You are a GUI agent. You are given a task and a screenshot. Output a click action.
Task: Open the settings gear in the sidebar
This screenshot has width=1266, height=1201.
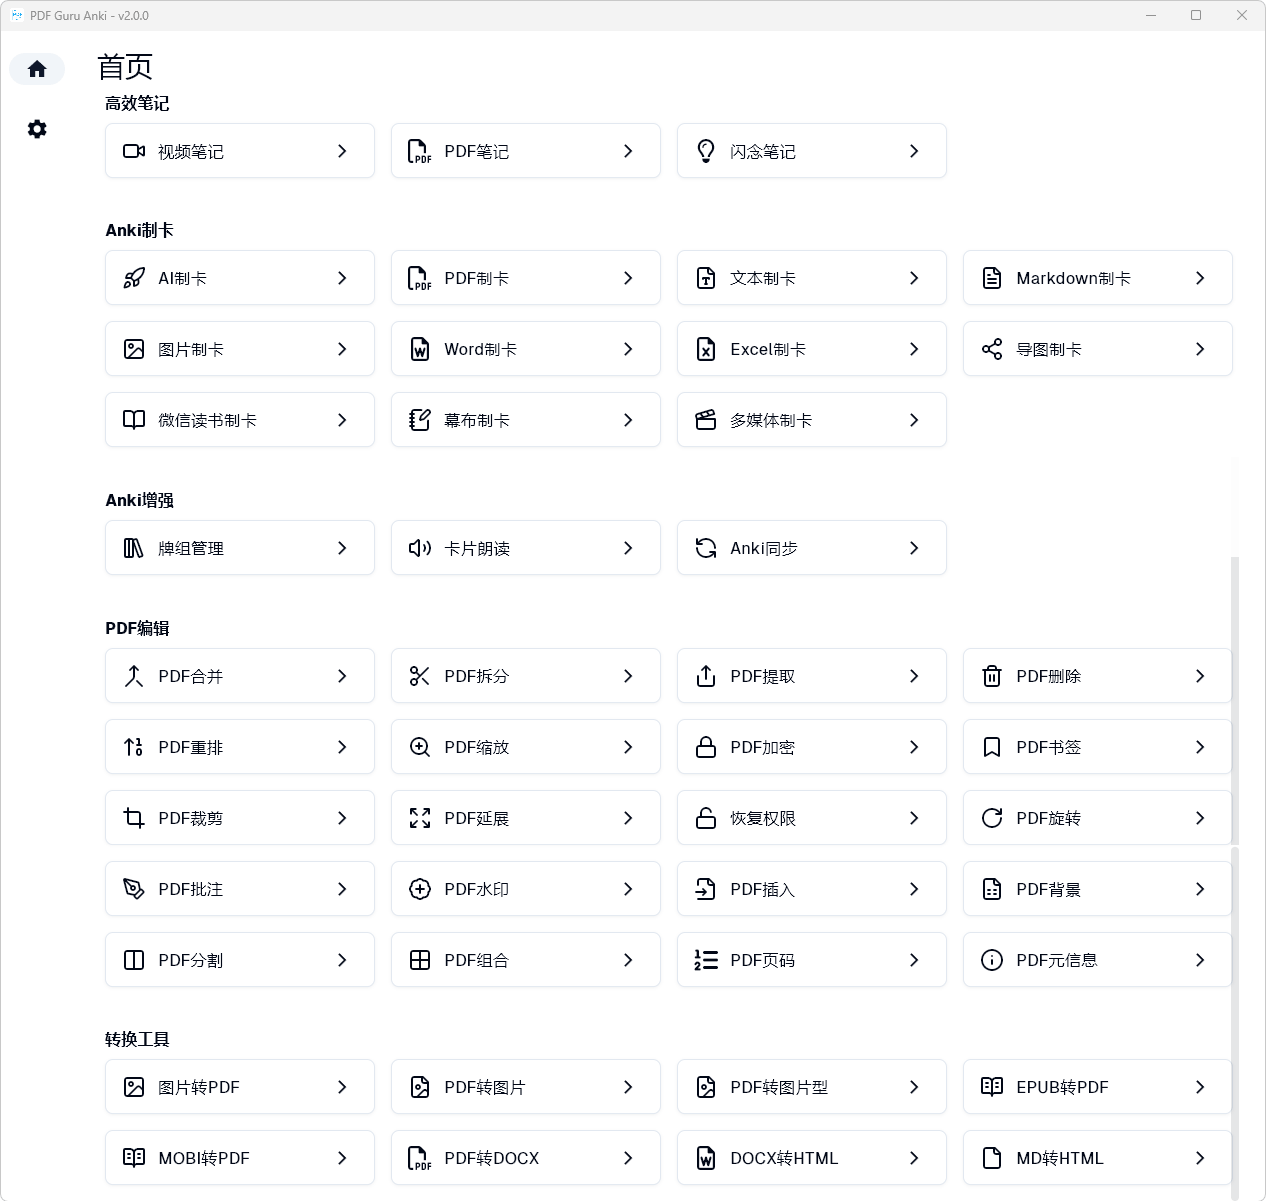coord(37,129)
